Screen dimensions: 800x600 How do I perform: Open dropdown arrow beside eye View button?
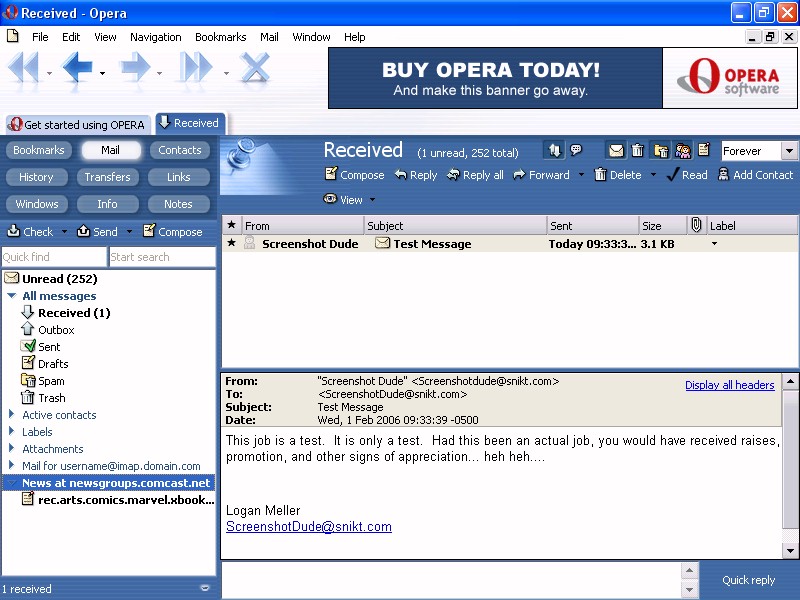pyautogui.click(x=372, y=199)
